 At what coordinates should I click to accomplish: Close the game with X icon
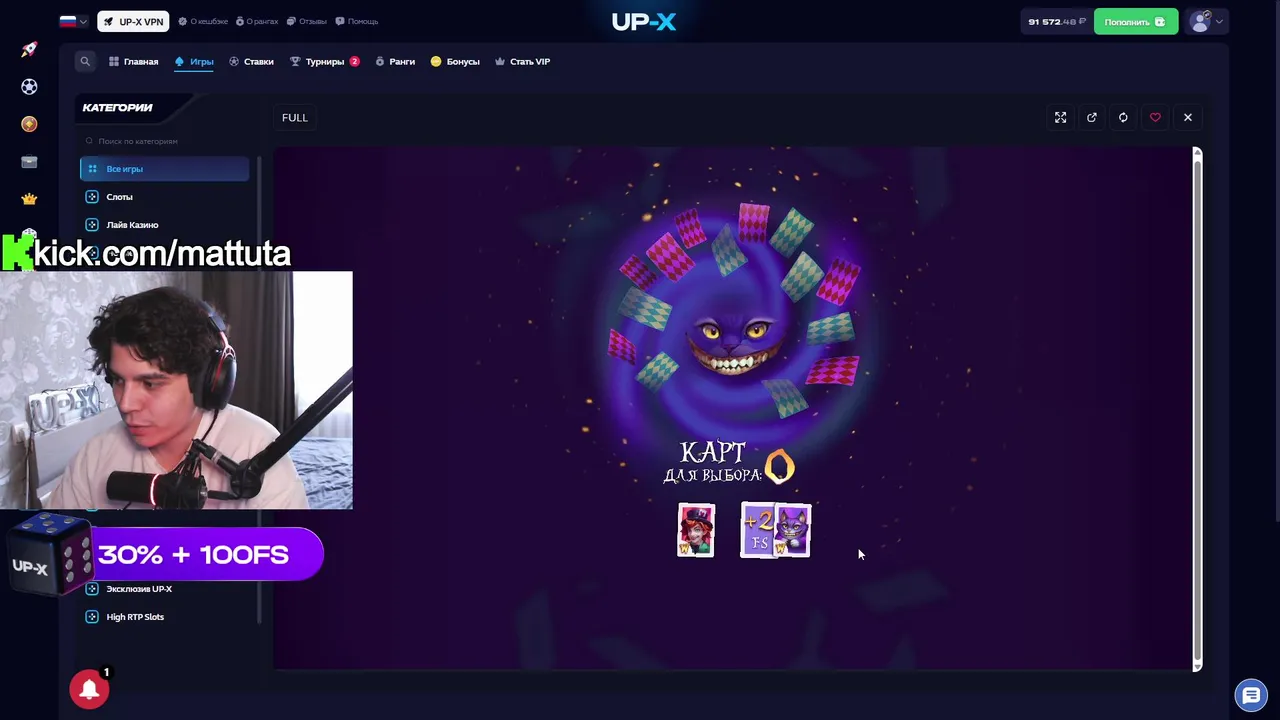coord(1187,117)
